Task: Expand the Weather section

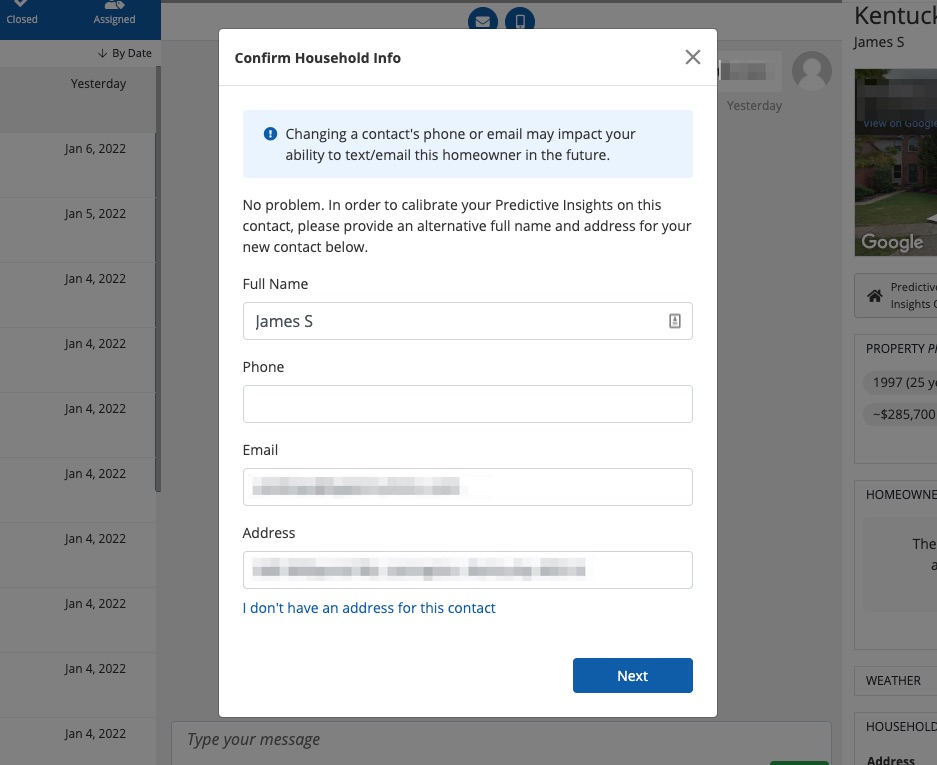Action: (894, 681)
